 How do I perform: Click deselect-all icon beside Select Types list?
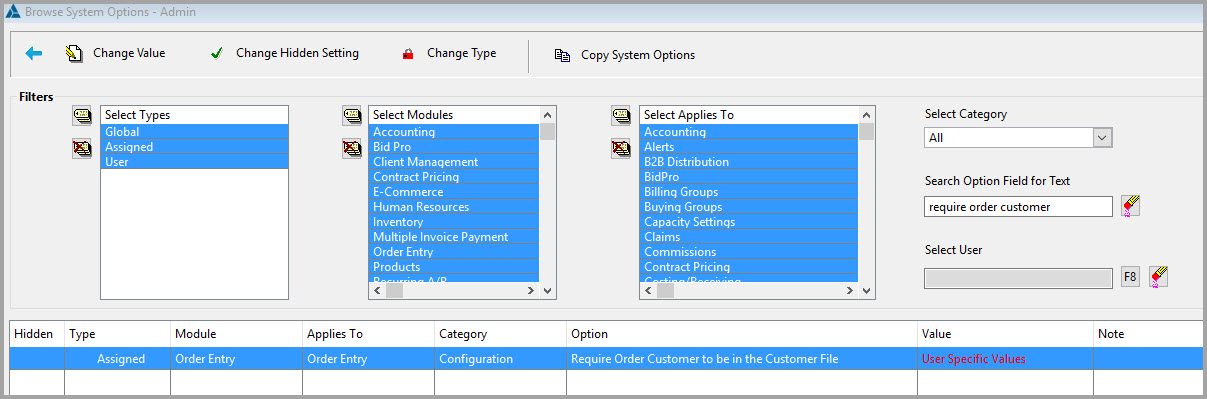coord(82,149)
